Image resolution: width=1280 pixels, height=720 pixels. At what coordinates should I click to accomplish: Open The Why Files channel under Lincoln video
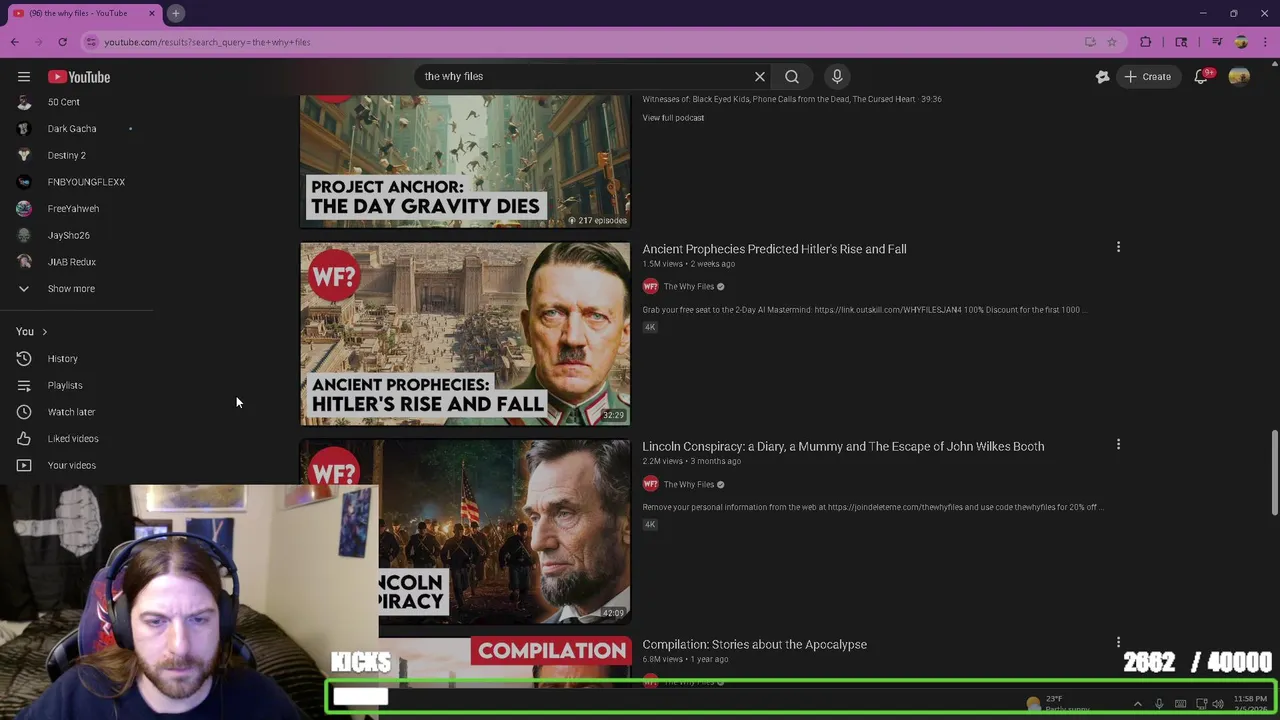689,485
